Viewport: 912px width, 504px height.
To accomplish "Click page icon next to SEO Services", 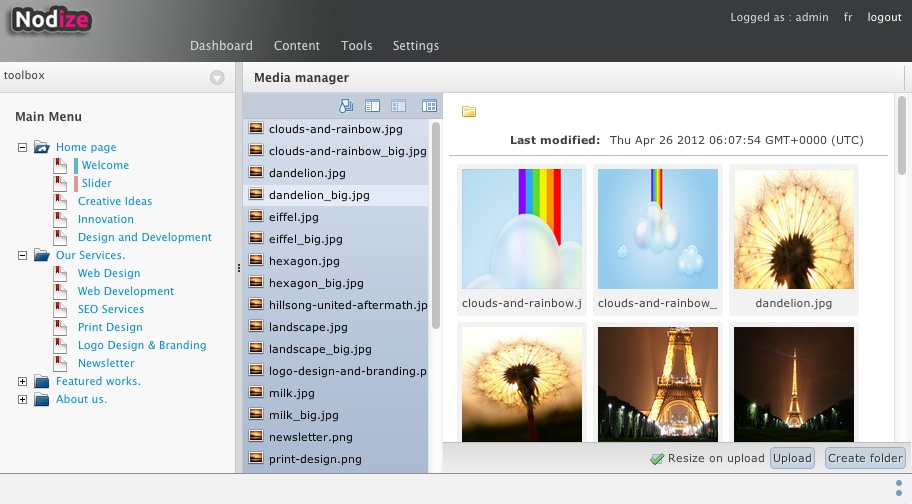I will click(x=60, y=309).
